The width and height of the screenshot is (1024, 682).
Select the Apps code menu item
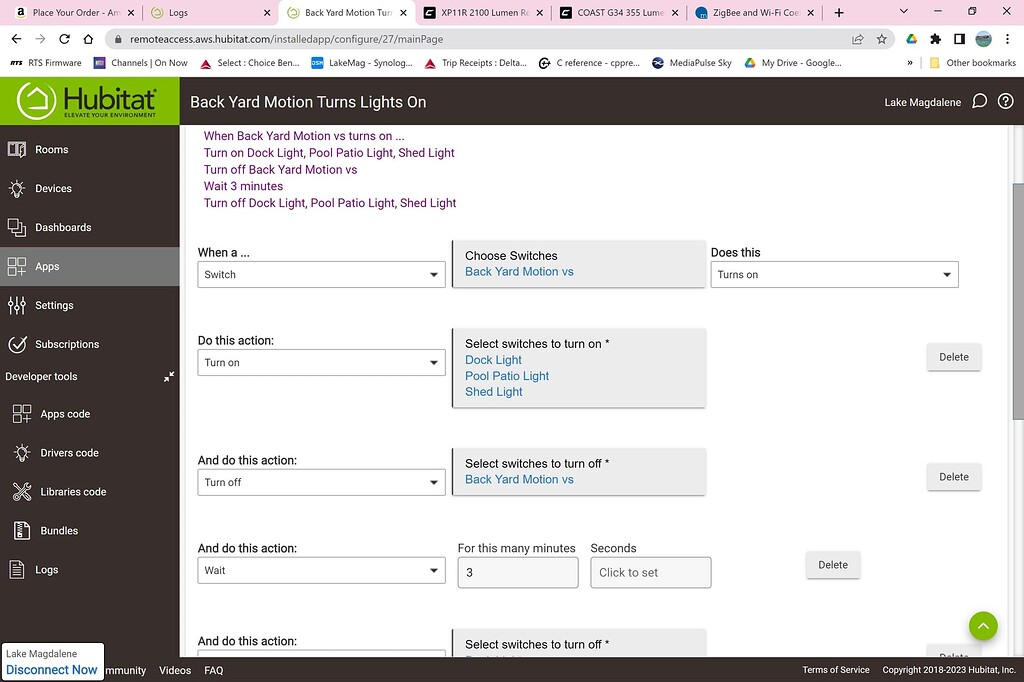[x=65, y=414]
